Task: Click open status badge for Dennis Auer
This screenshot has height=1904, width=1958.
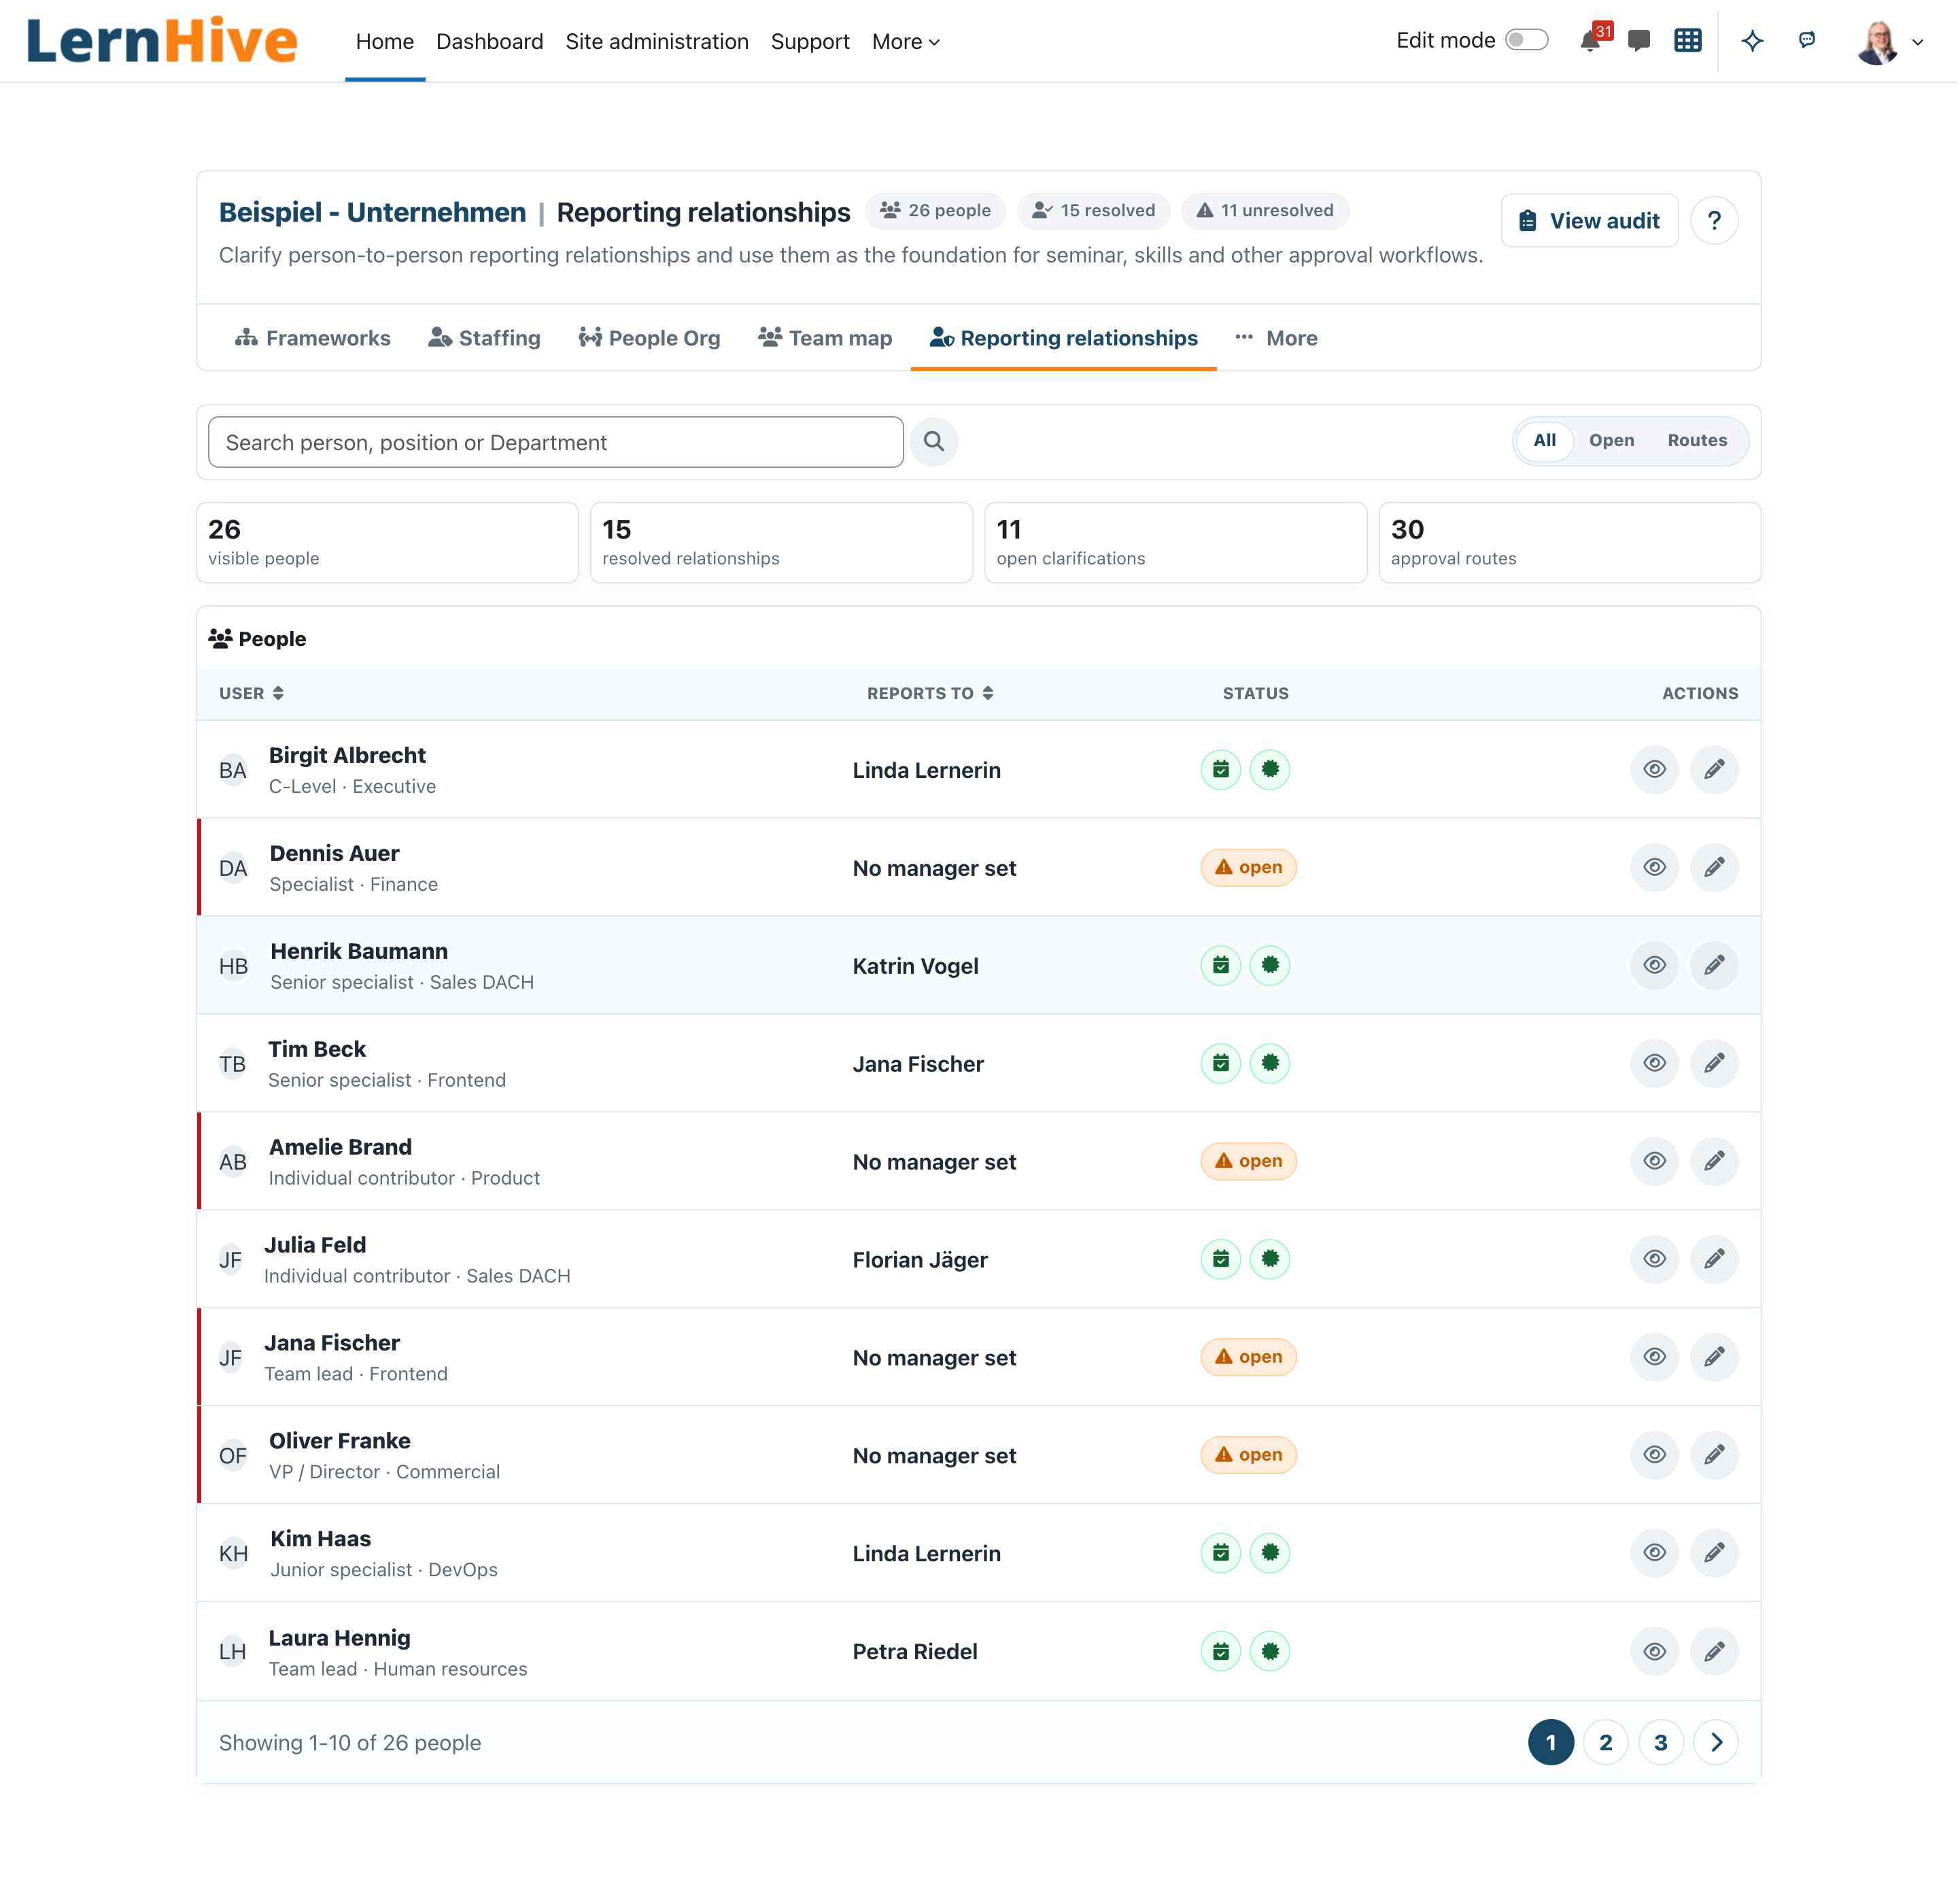Action: click(x=1248, y=867)
